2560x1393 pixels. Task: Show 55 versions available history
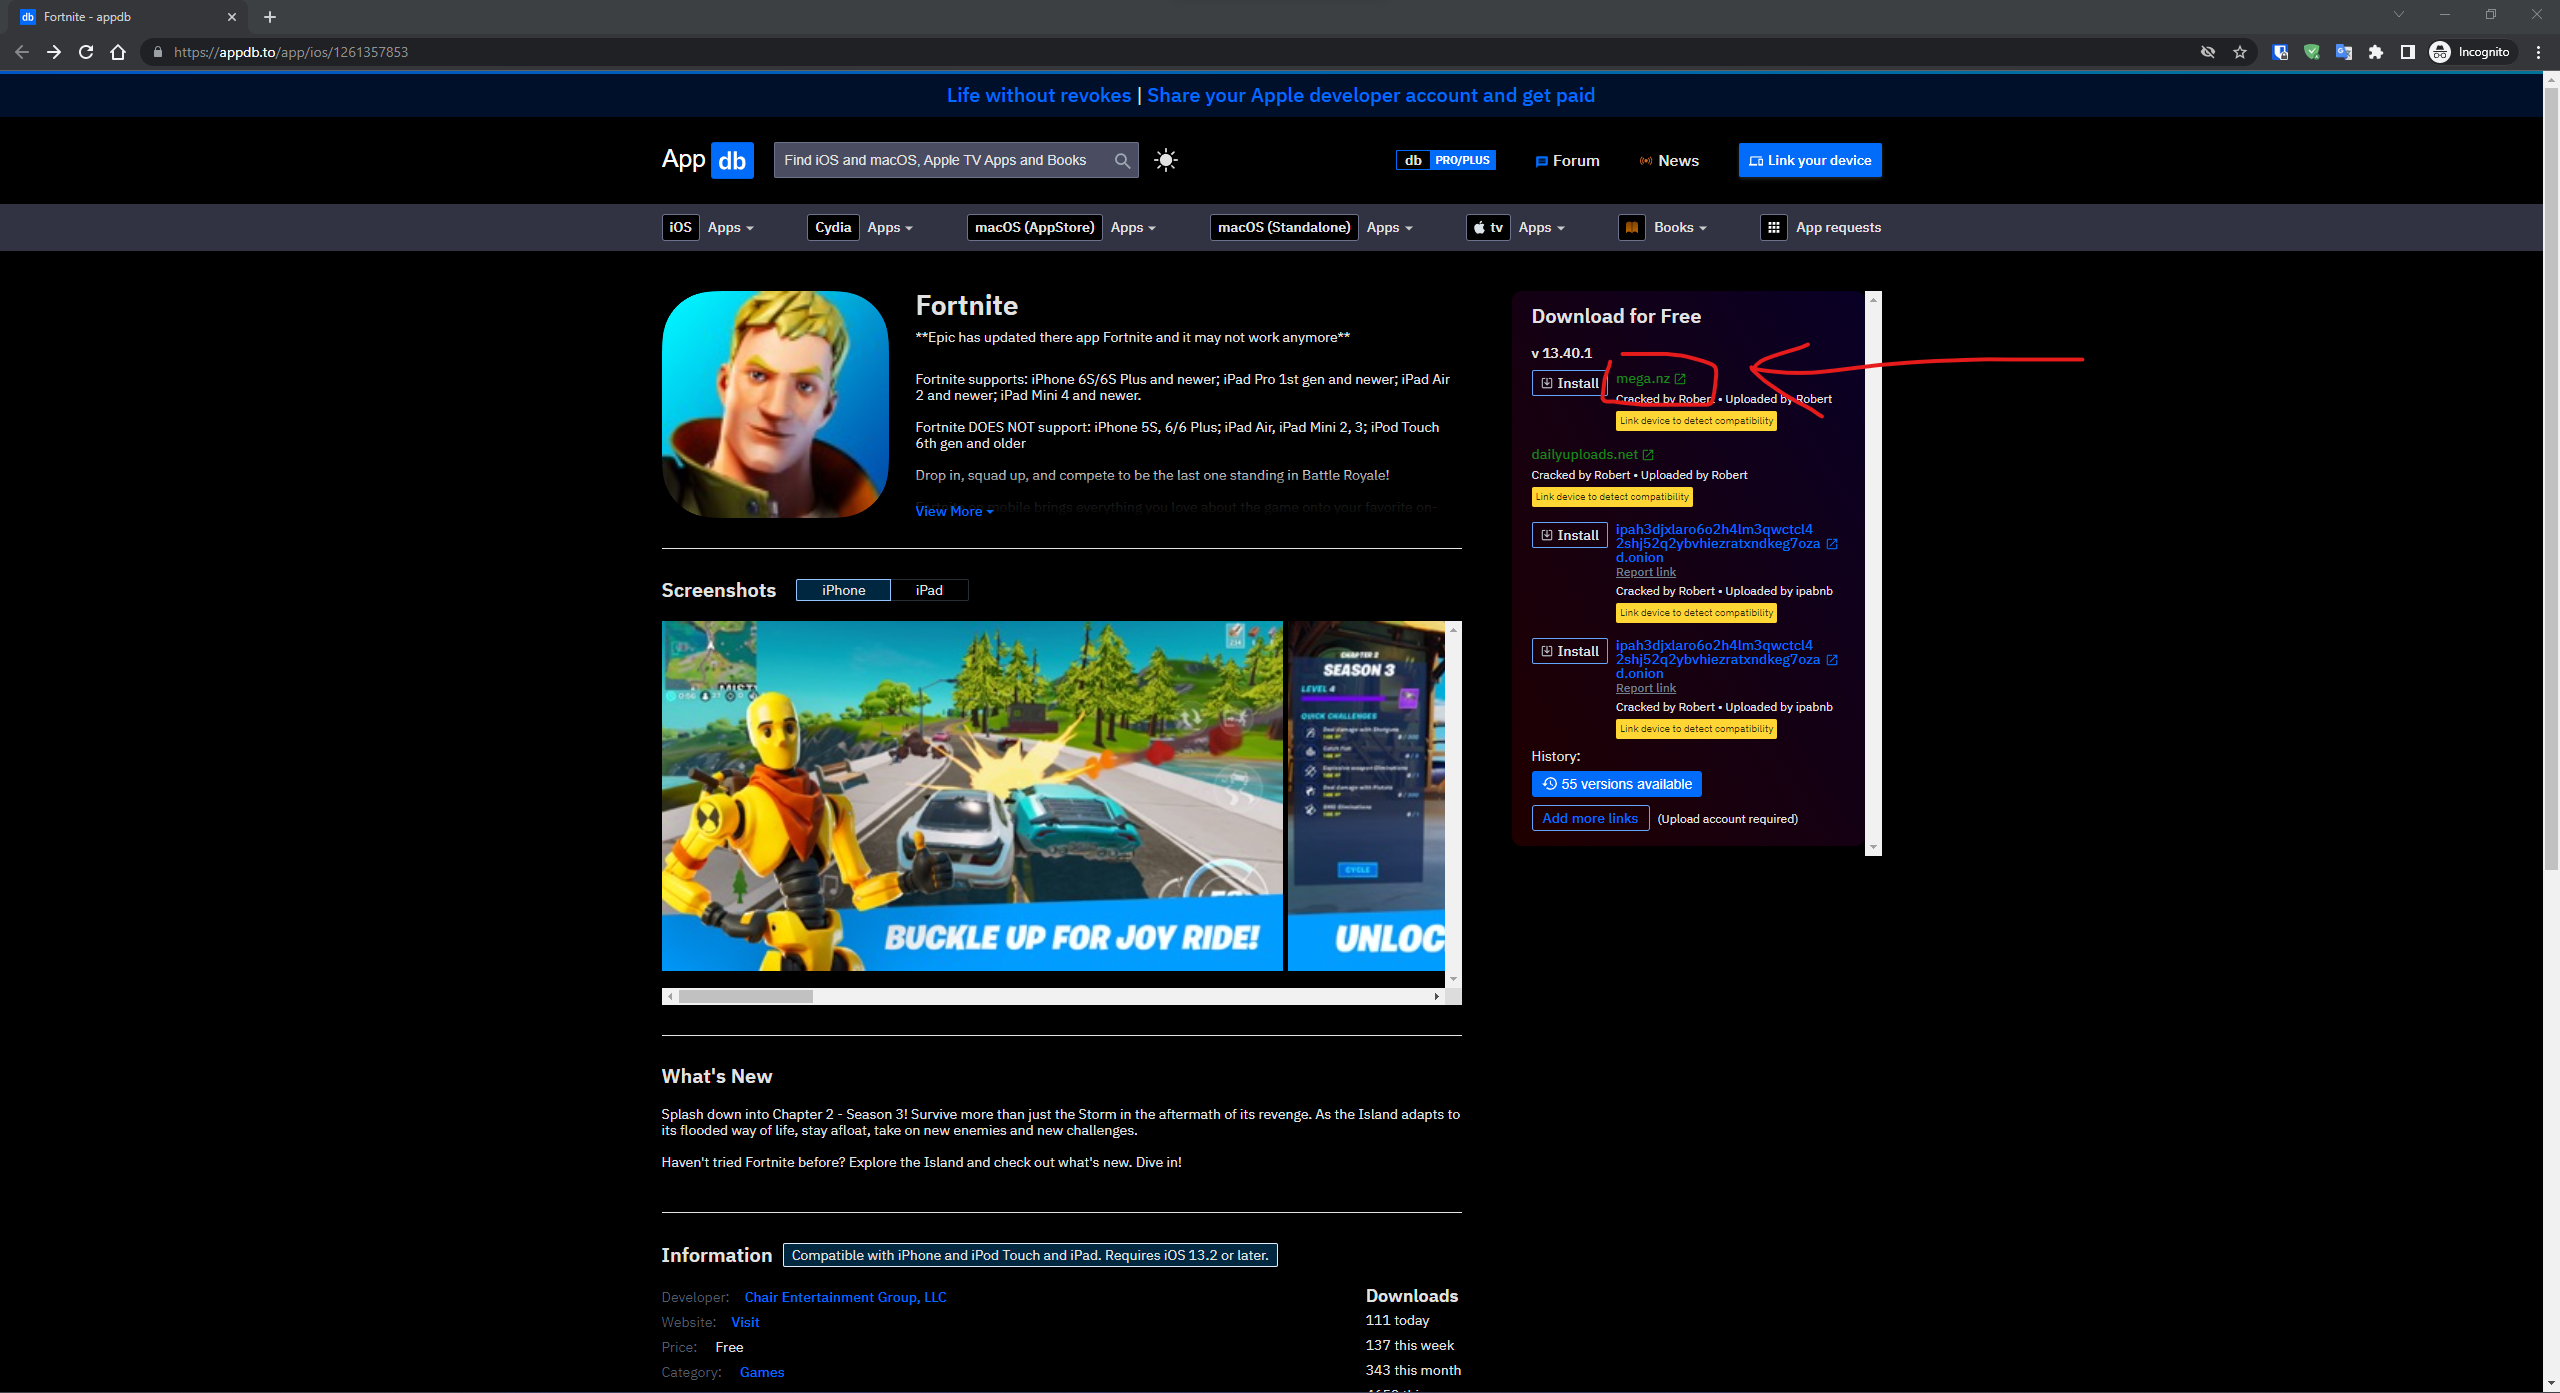(x=1616, y=784)
